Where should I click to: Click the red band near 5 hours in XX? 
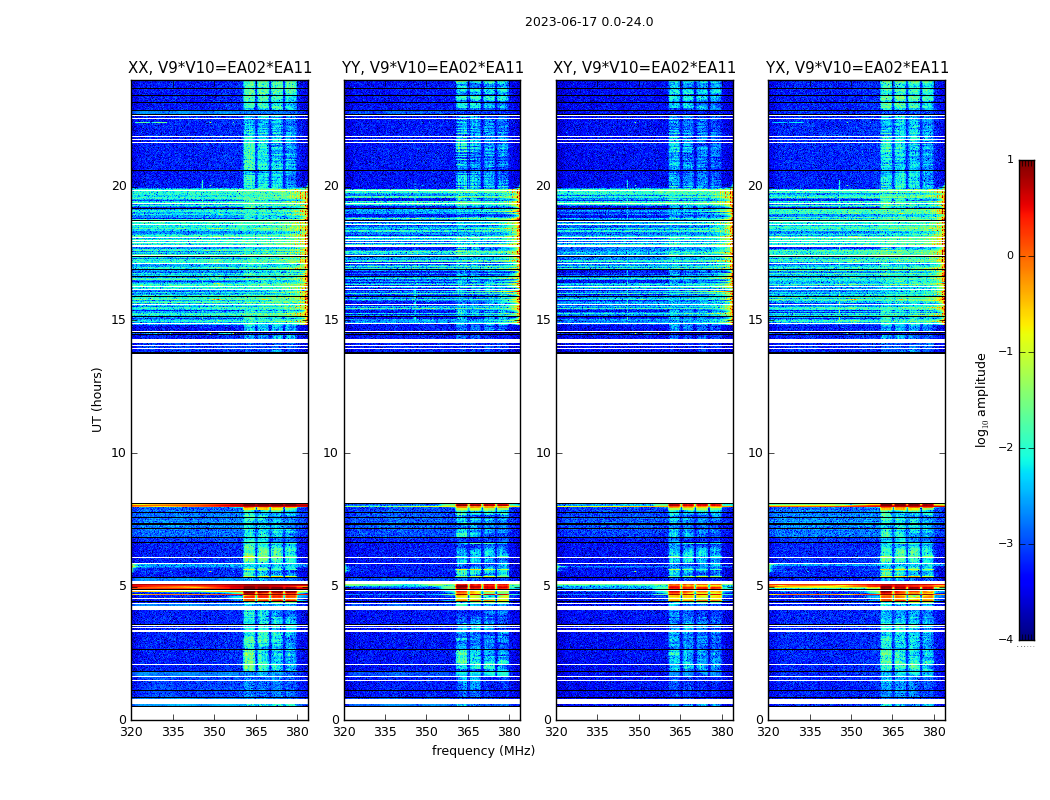point(220,588)
